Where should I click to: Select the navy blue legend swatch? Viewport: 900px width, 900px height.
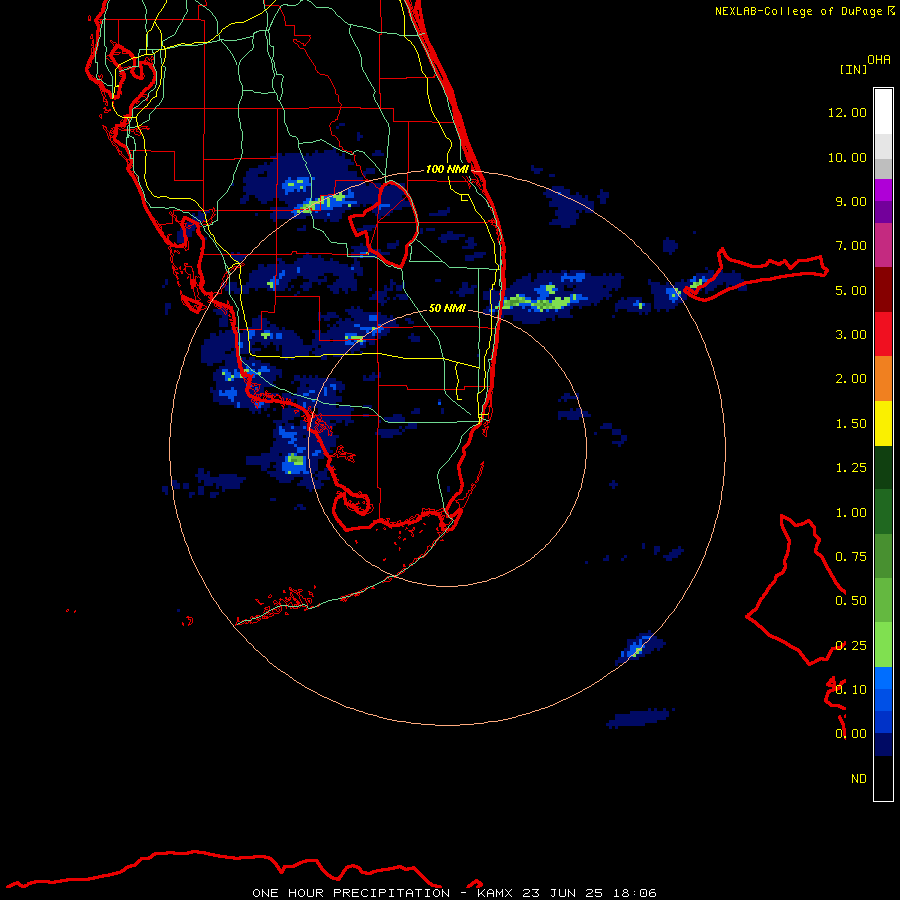tap(883, 744)
